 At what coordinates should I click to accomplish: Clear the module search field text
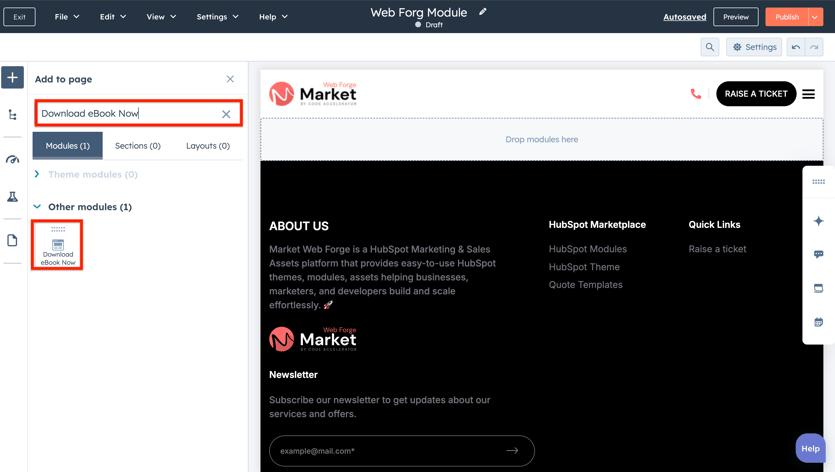226,114
